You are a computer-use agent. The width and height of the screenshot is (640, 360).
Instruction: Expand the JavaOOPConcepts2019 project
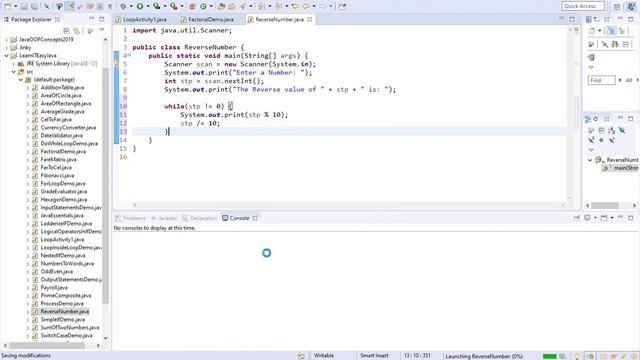tap(6, 40)
